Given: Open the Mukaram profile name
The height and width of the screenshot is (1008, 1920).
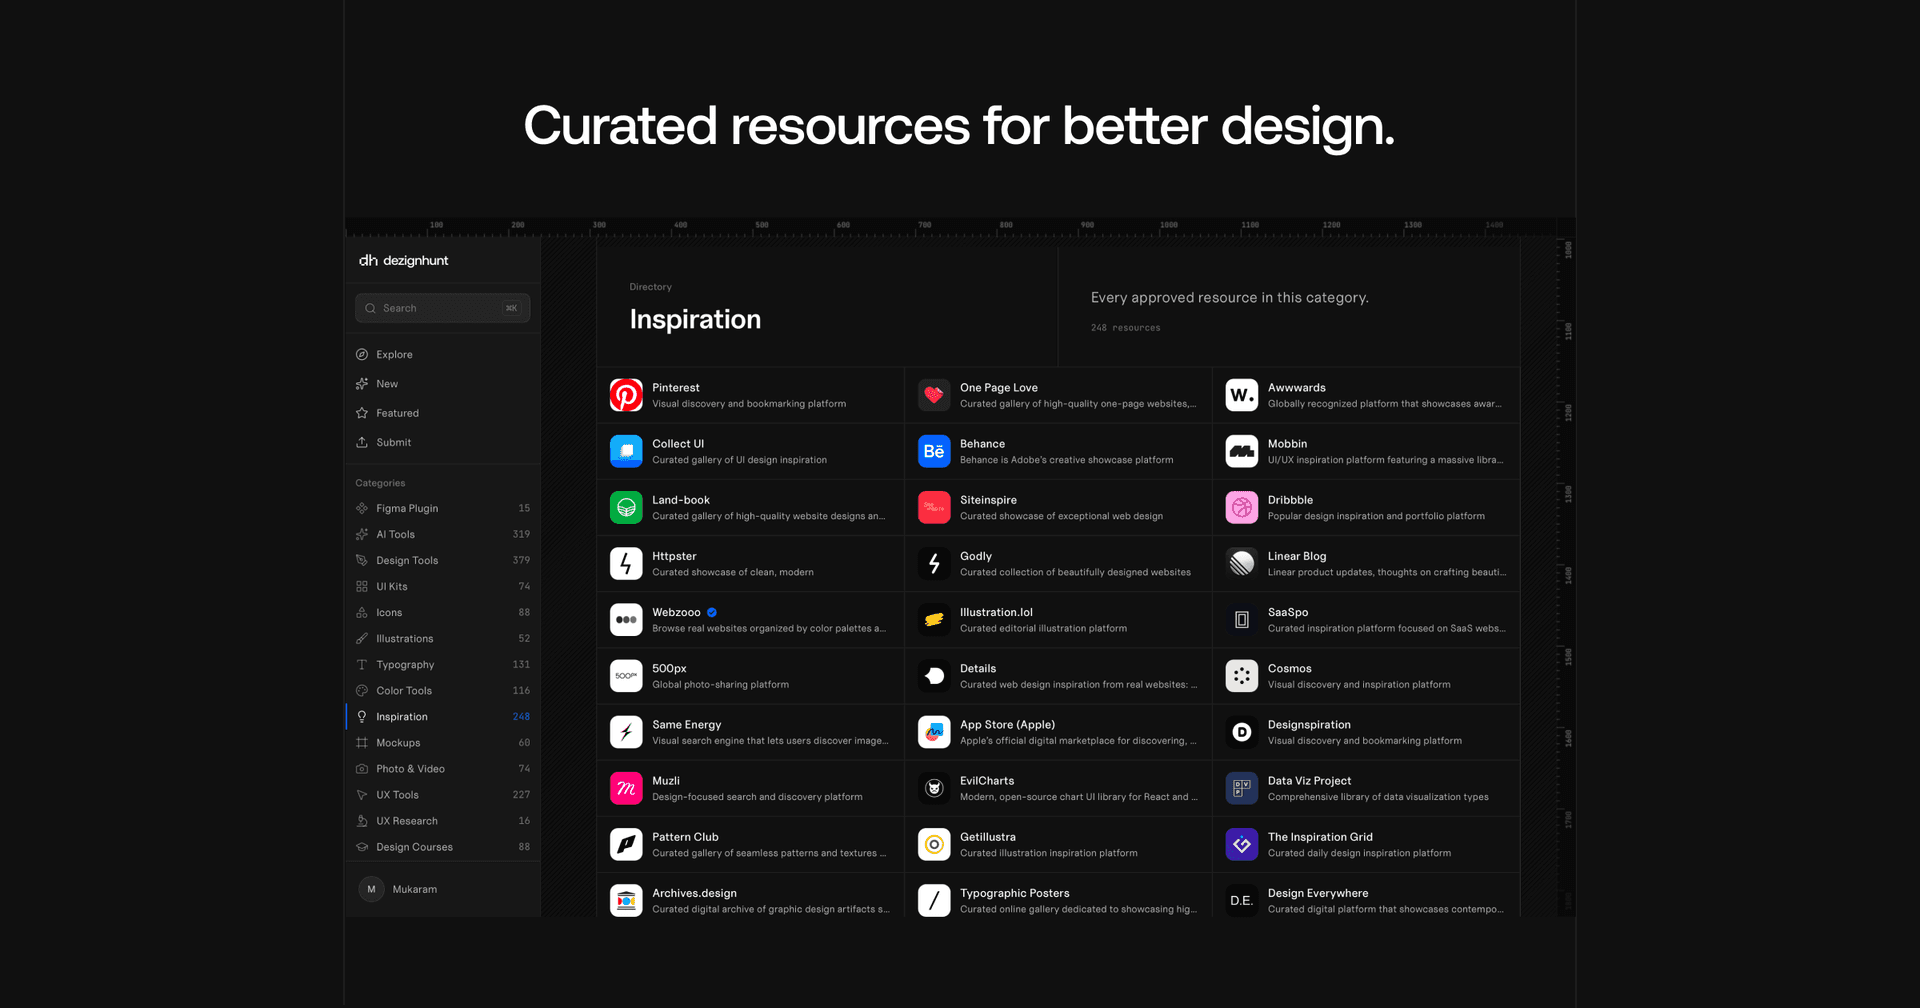Looking at the screenshot, I should point(414,889).
